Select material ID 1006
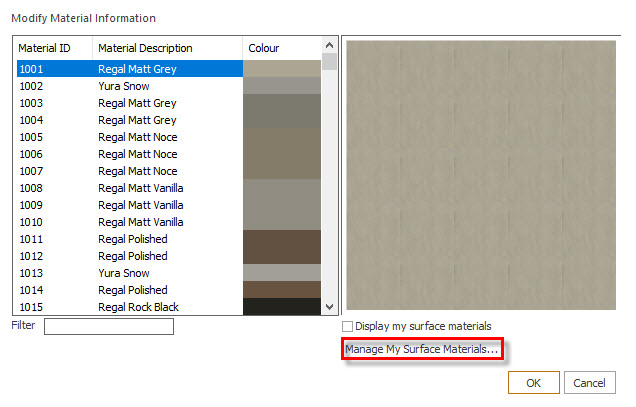Screen dimensions: 636x407 pyautogui.click(x=31, y=154)
